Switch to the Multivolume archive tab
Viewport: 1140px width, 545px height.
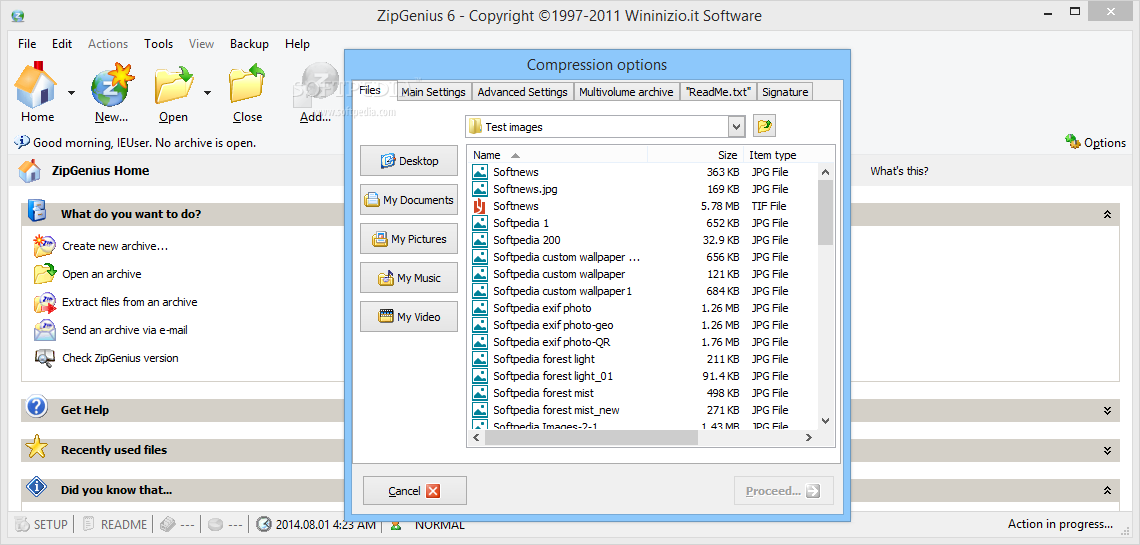[626, 92]
